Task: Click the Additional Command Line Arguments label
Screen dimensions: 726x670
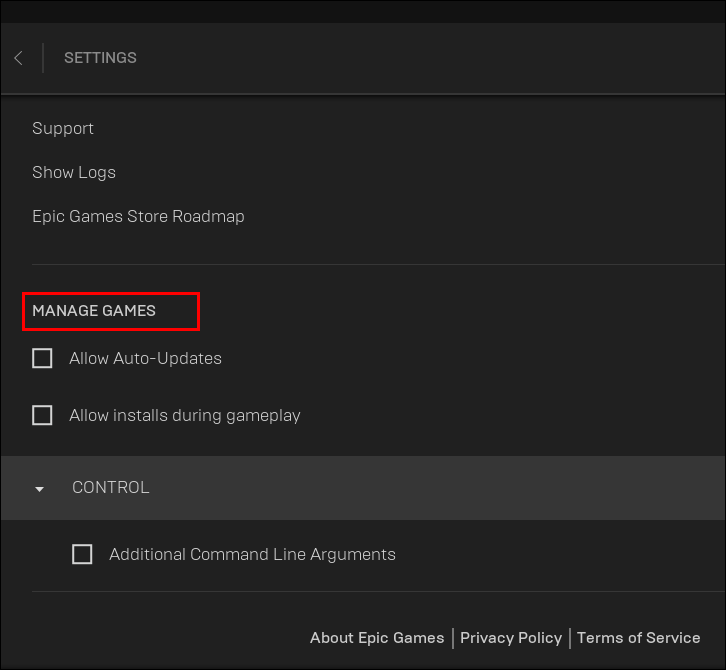Action: pos(252,554)
